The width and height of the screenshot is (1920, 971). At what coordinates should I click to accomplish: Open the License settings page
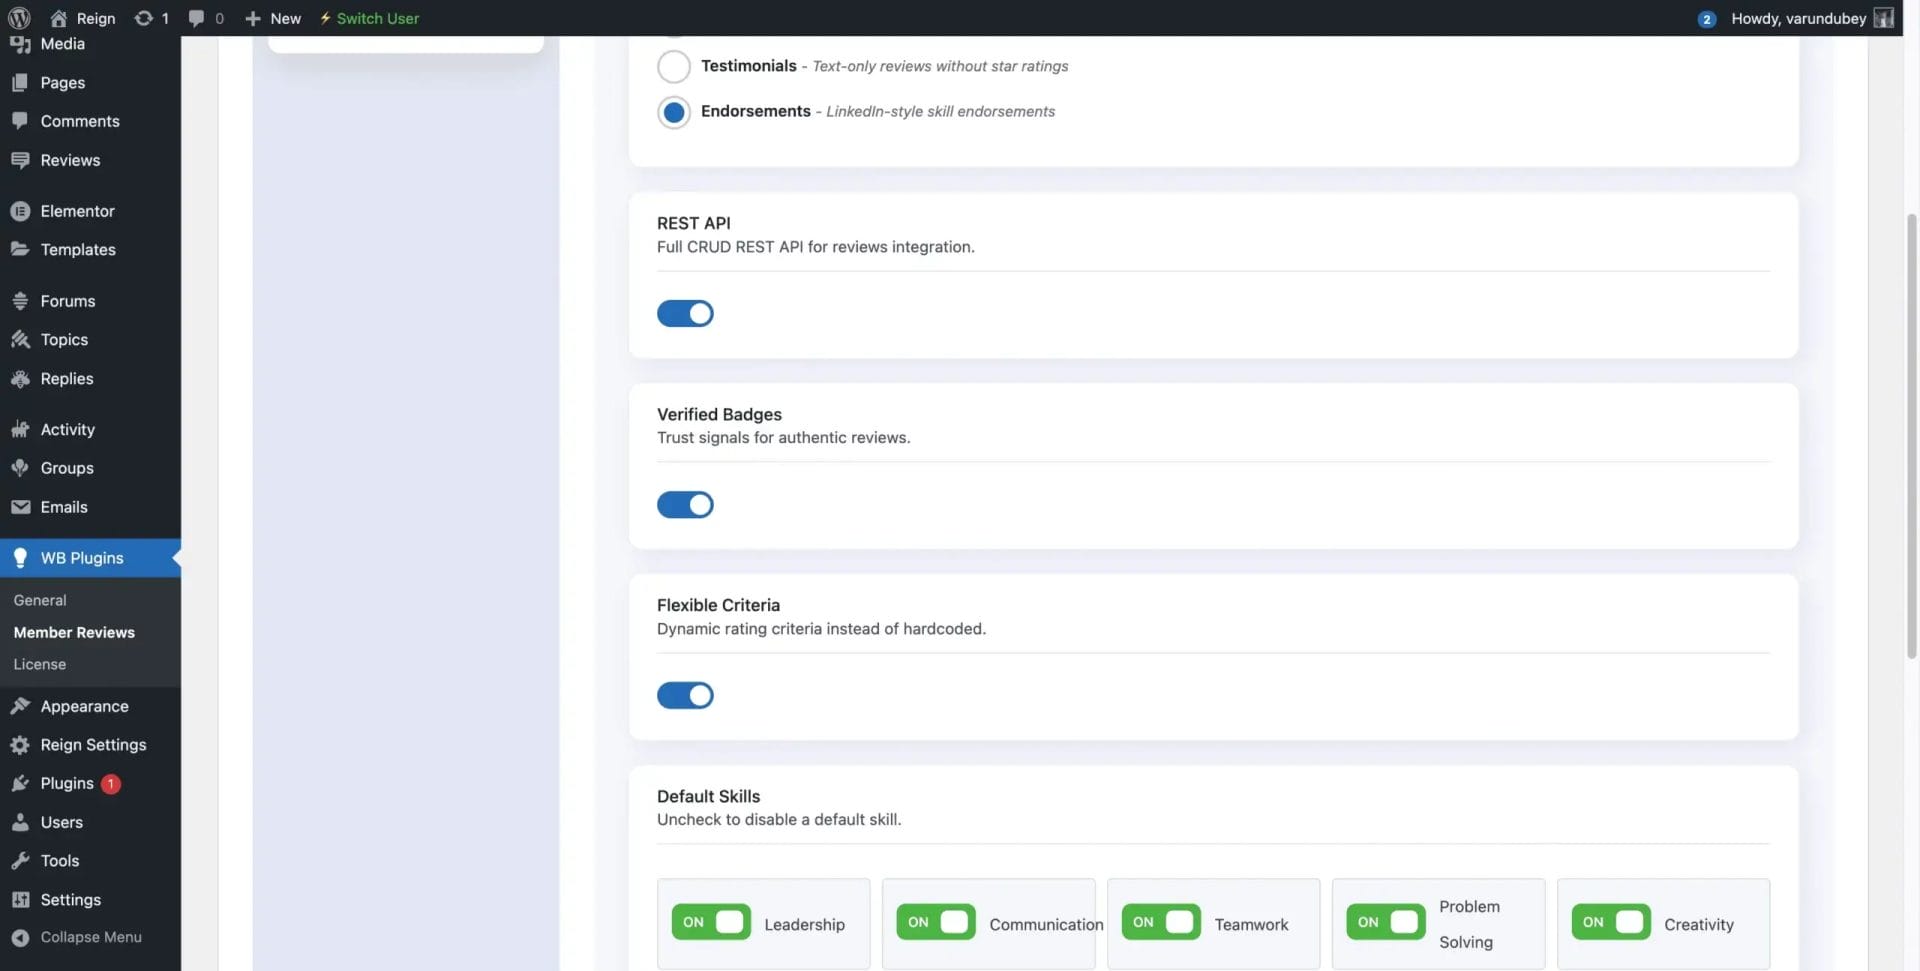coord(39,663)
